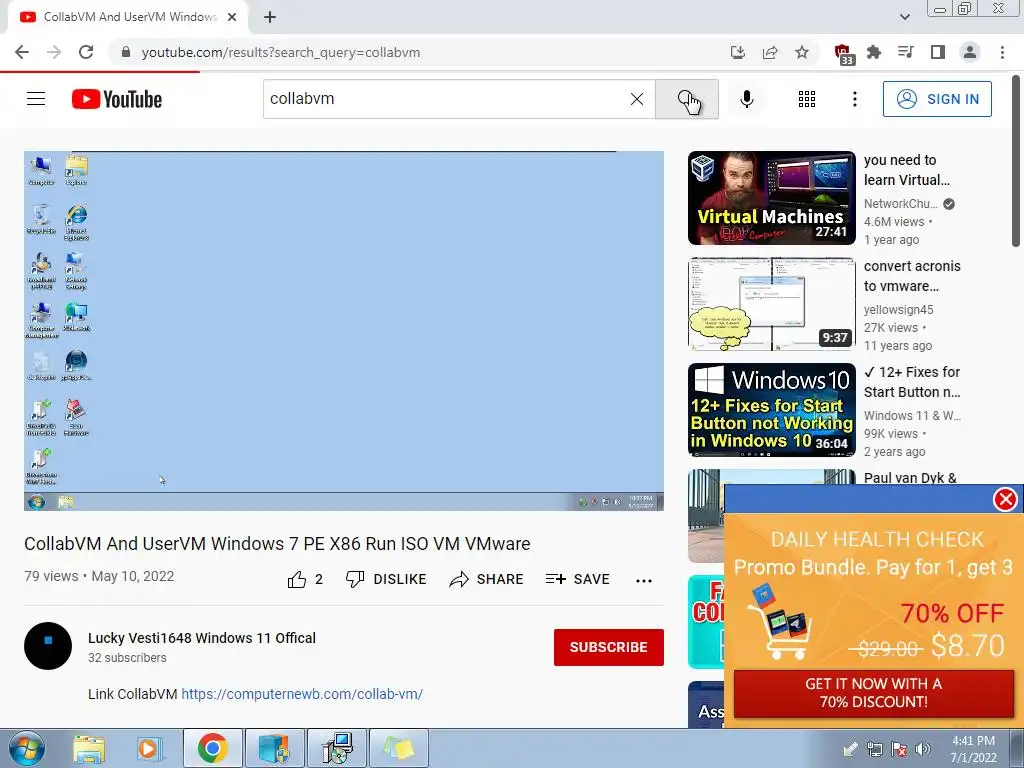Open Windows 10 Start Button fixes thumbnail
The width and height of the screenshot is (1024, 768).
pyautogui.click(x=771, y=409)
